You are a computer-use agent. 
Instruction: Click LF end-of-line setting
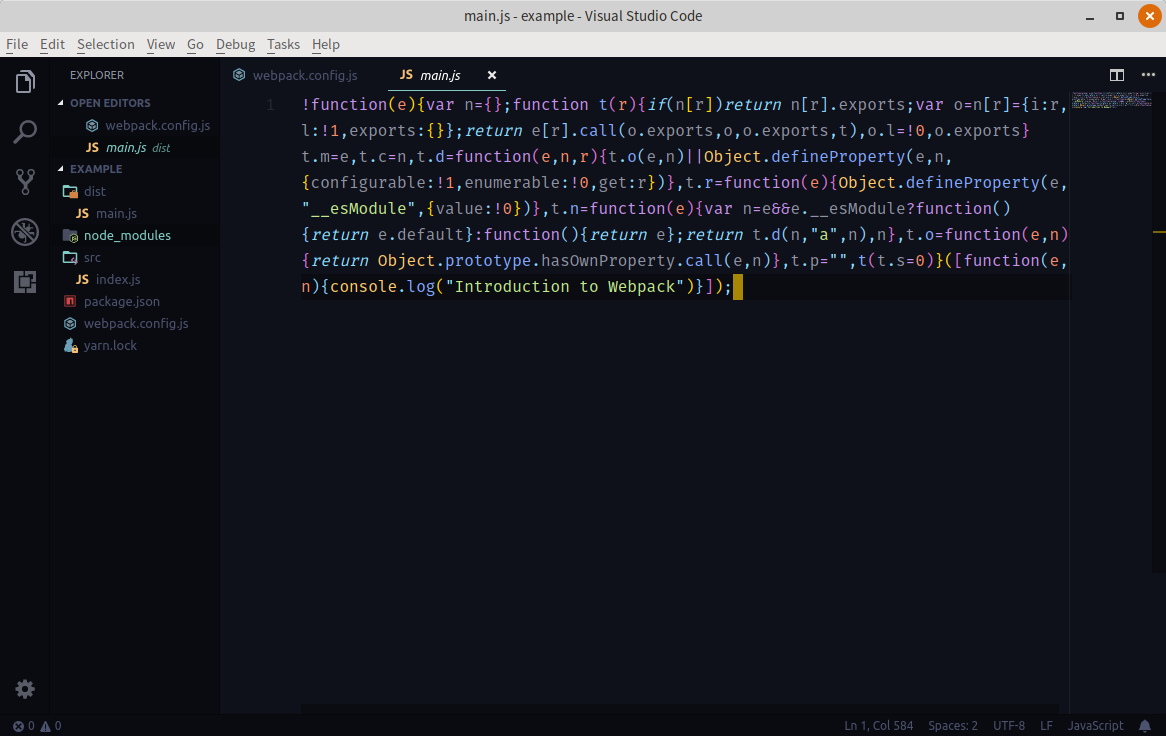(1046, 726)
